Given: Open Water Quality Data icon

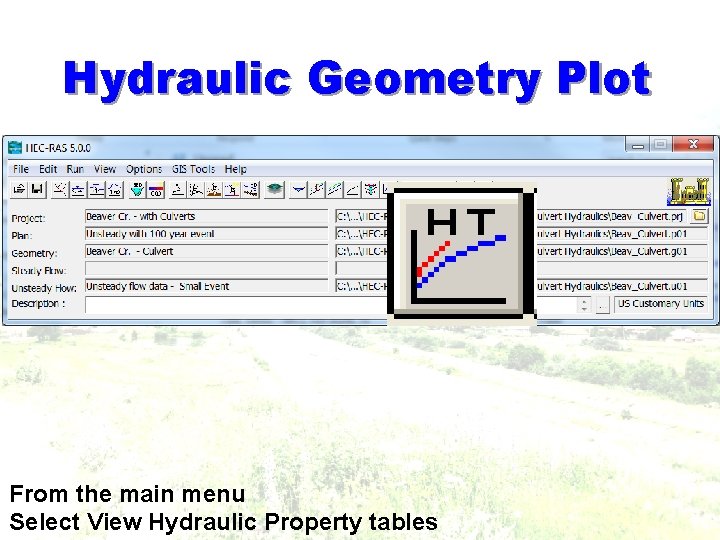Looking at the screenshot, I should point(156,189).
